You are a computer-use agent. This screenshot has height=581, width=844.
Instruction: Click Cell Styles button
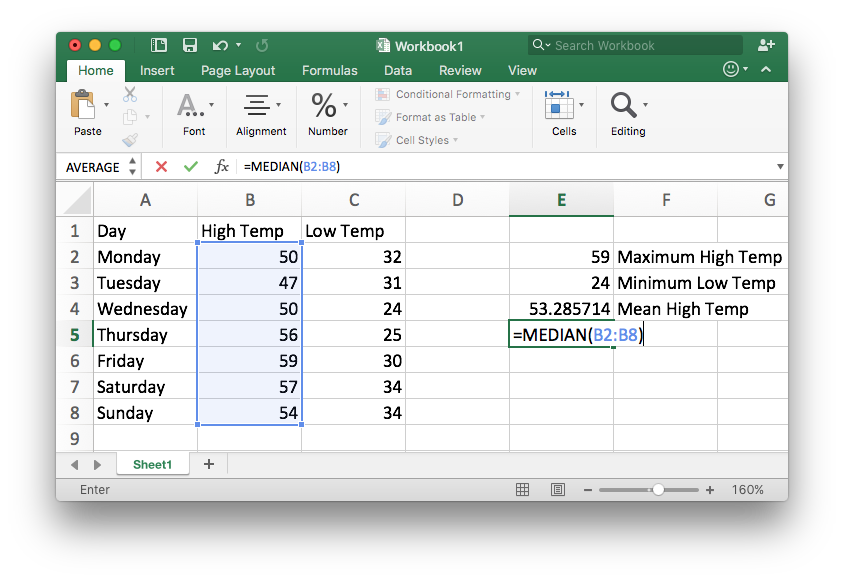point(414,140)
